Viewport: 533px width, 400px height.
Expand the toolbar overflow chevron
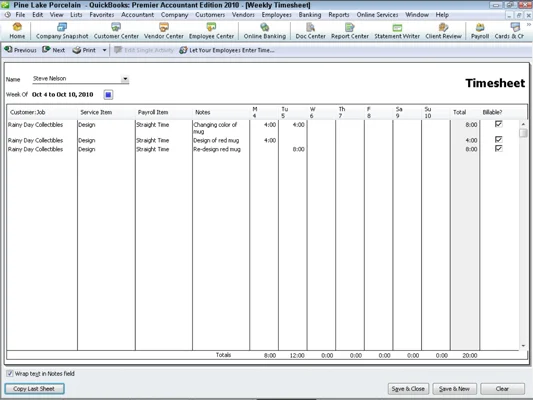point(529,24)
